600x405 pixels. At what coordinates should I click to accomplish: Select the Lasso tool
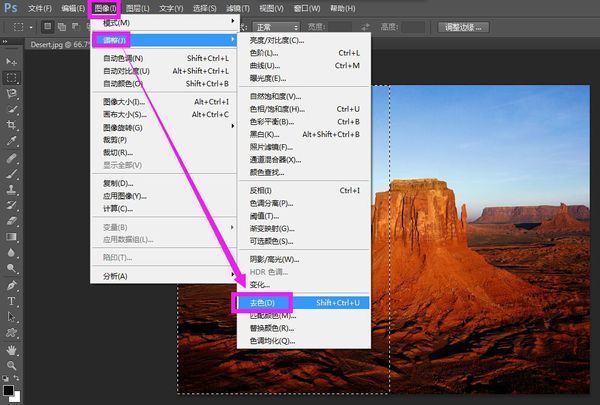pyautogui.click(x=11, y=92)
